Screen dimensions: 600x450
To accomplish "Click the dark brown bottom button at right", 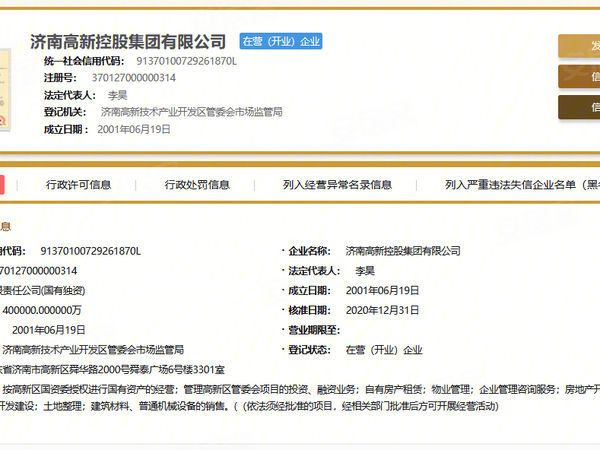I will [579, 107].
